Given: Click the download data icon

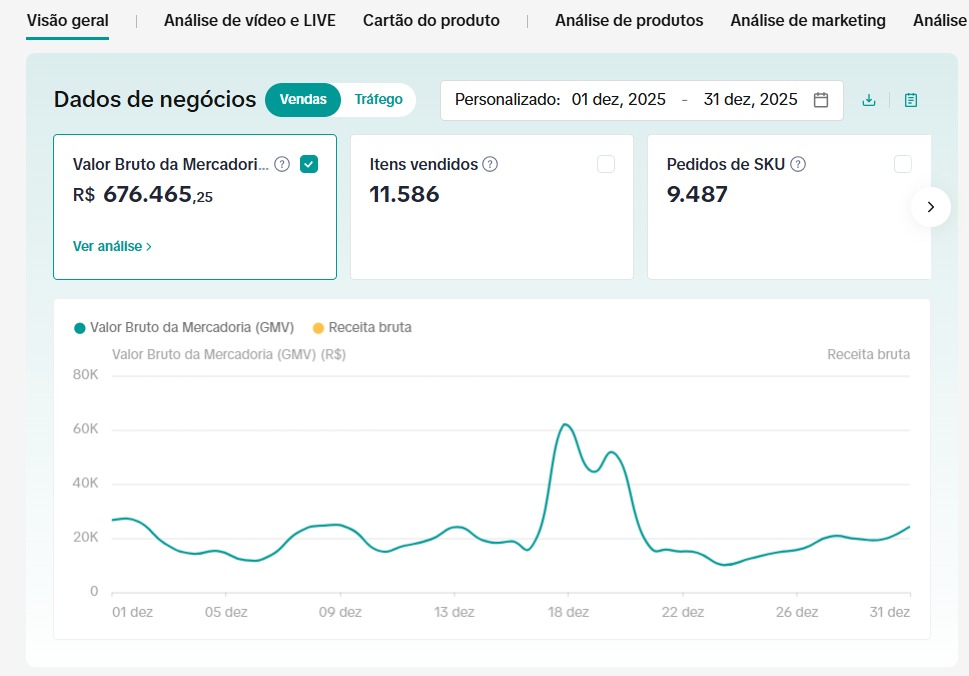Looking at the screenshot, I should pyautogui.click(x=869, y=100).
